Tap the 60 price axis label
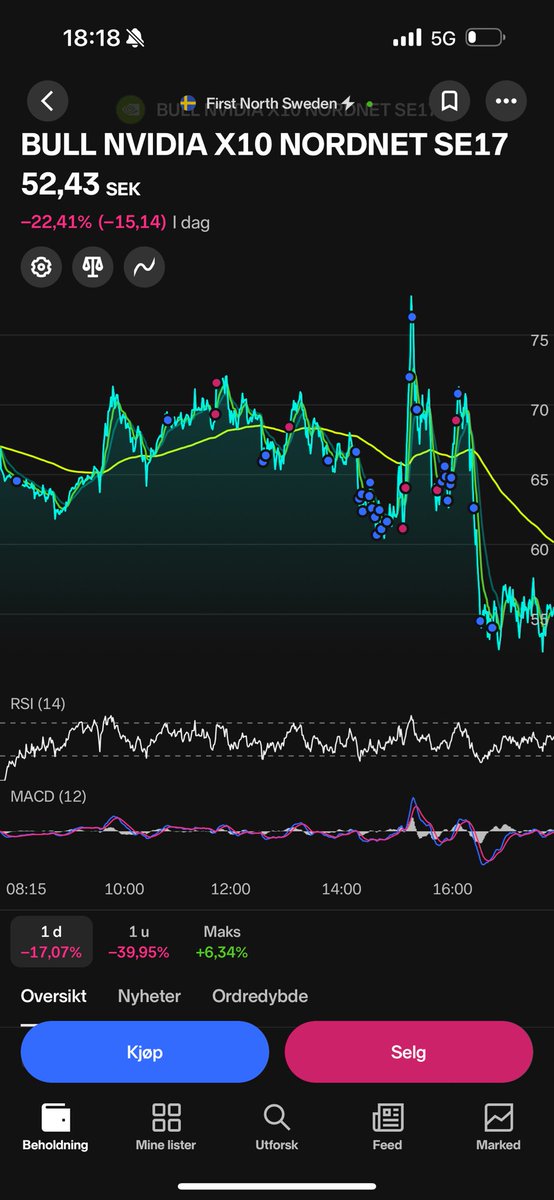The image size is (554, 1200). 539,549
